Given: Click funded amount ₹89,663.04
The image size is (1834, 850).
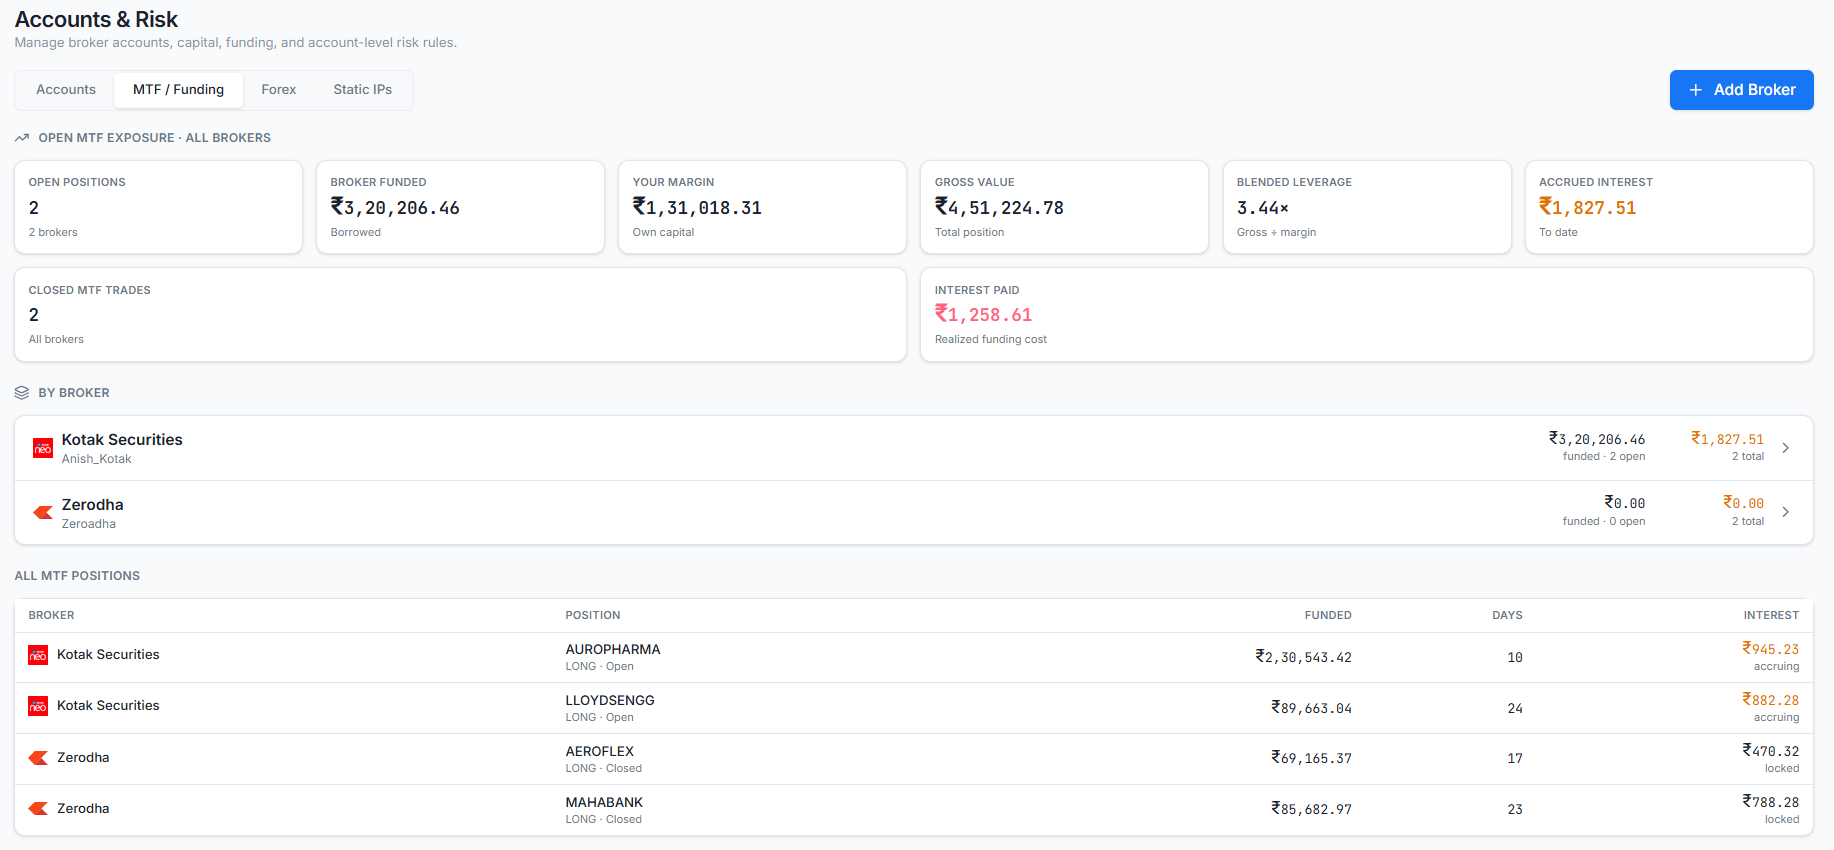Looking at the screenshot, I should [x=1312, y=708].
